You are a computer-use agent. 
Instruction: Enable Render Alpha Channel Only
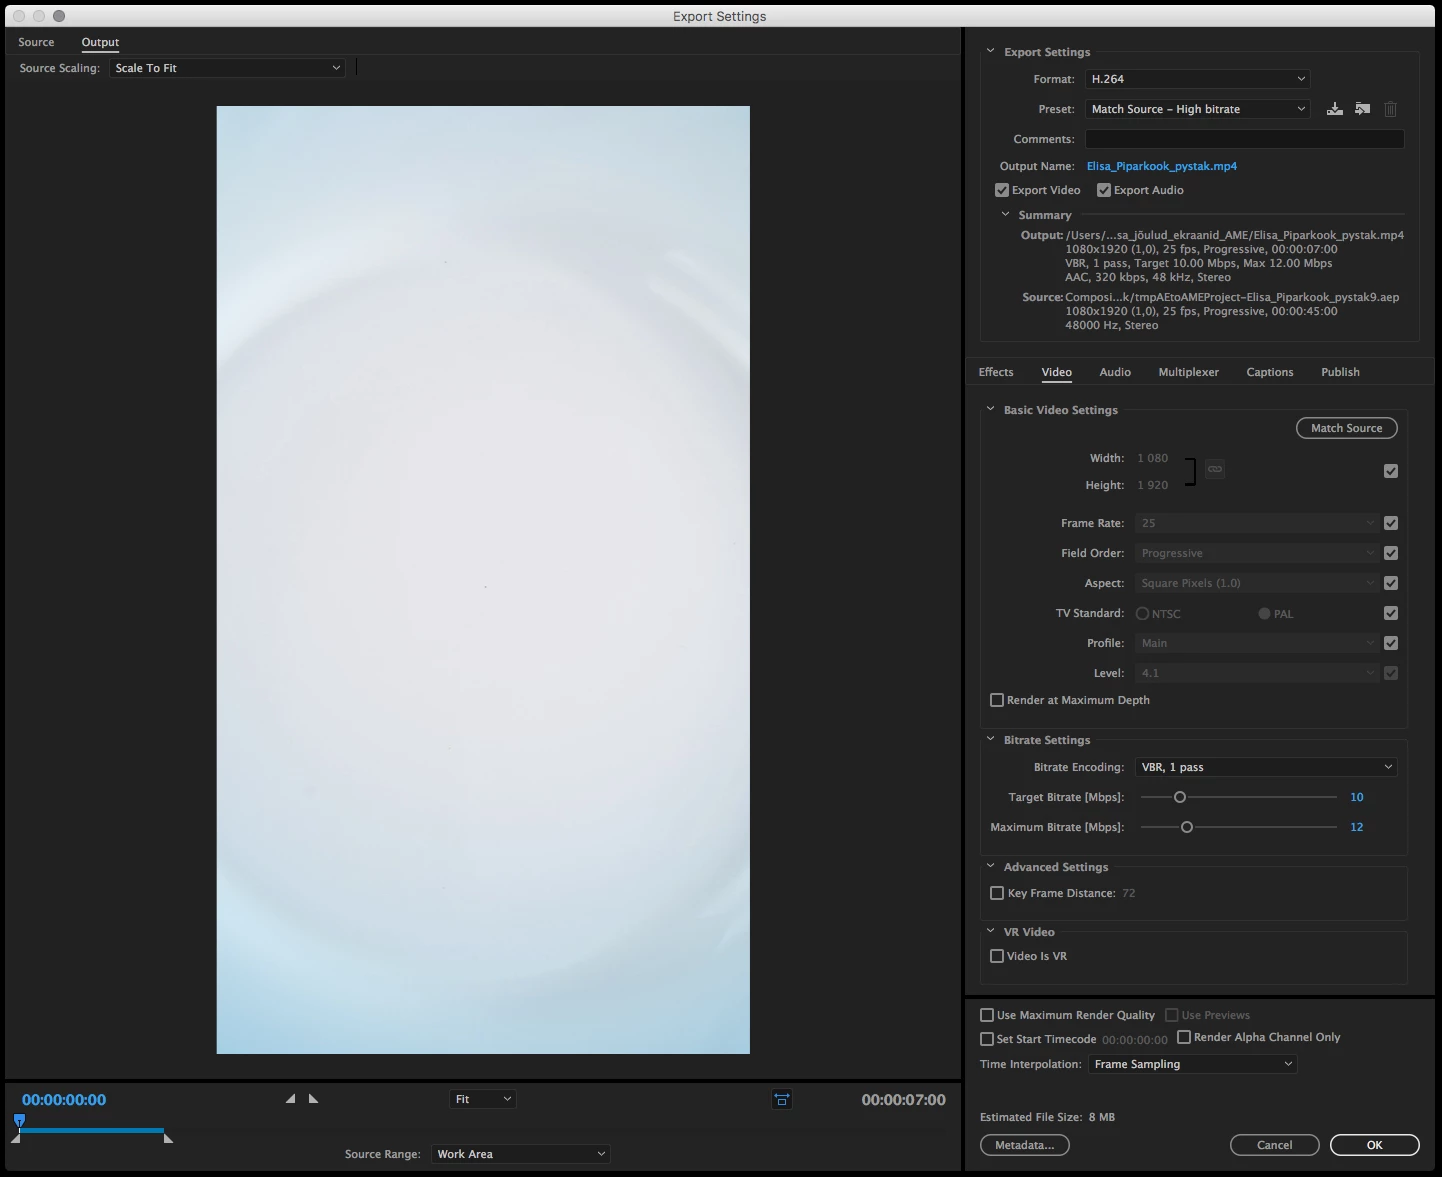(x=1184, y=1037)
